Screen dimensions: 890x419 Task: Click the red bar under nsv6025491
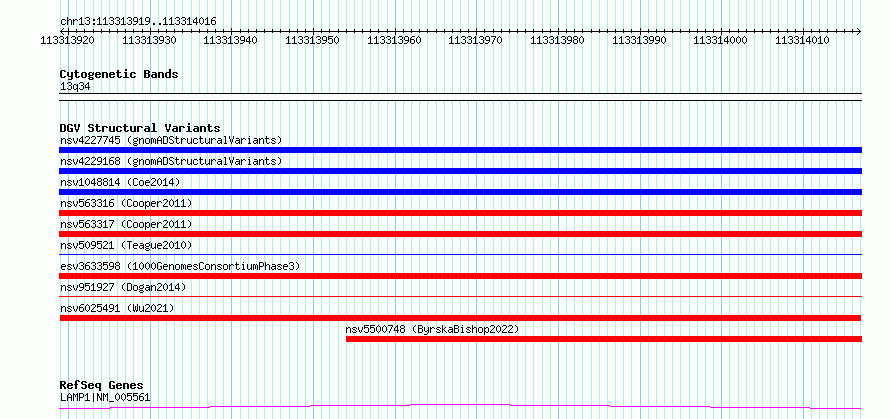tap(460, 318)
